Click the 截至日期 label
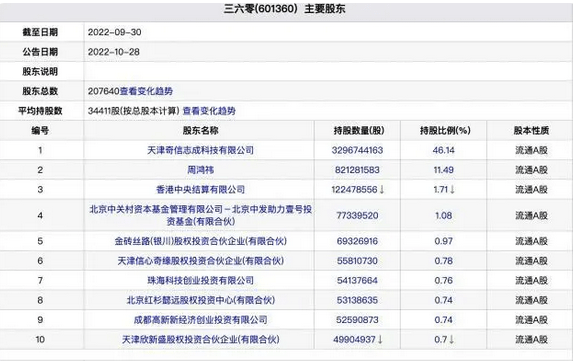The image size is (573, 361). [40, 32]
